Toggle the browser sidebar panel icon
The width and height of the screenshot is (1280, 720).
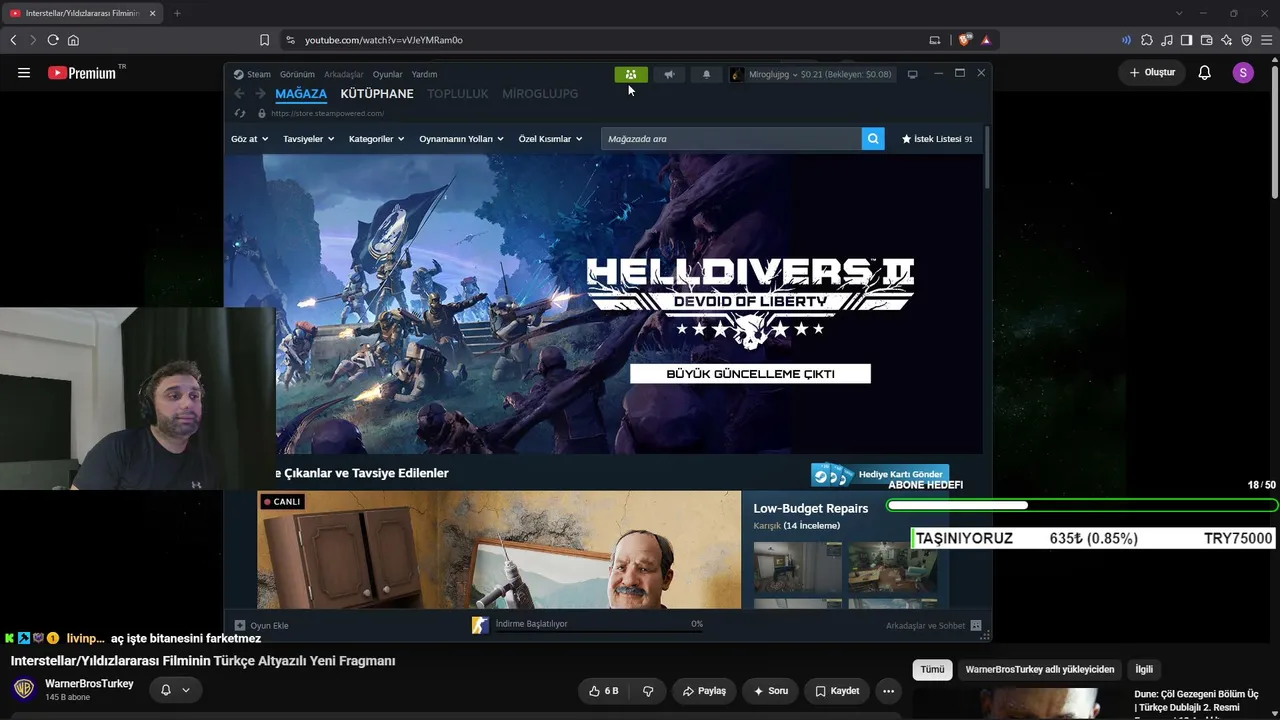1186,40
